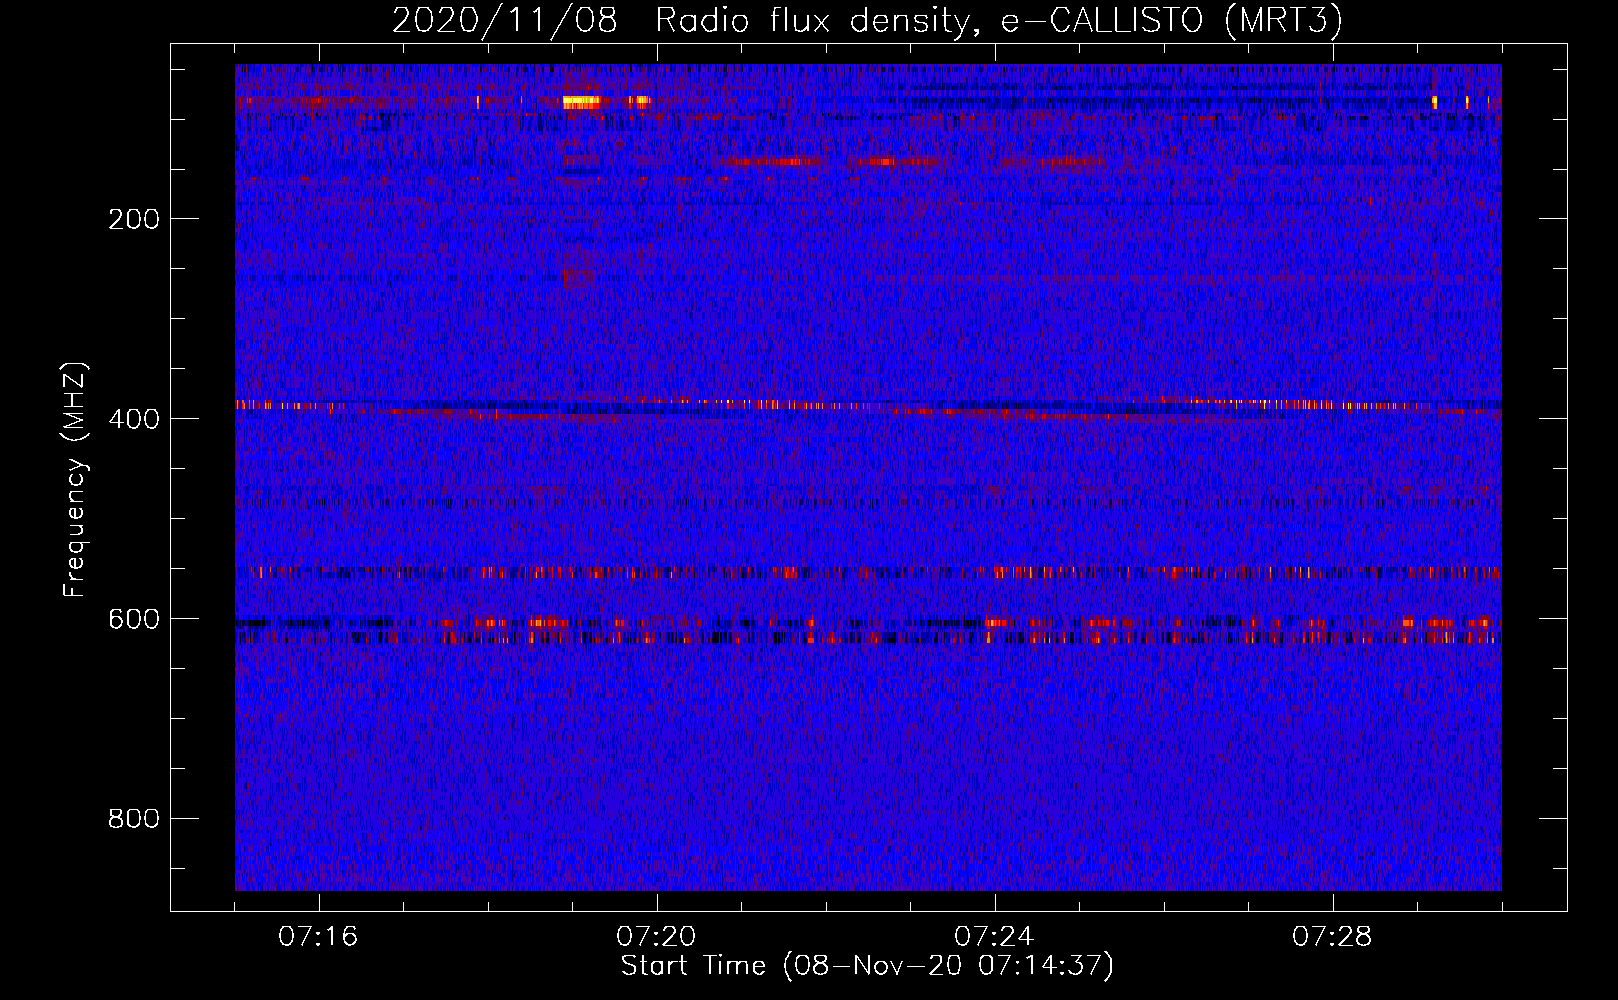Click the 200 frequency tick label

[134, 219]
